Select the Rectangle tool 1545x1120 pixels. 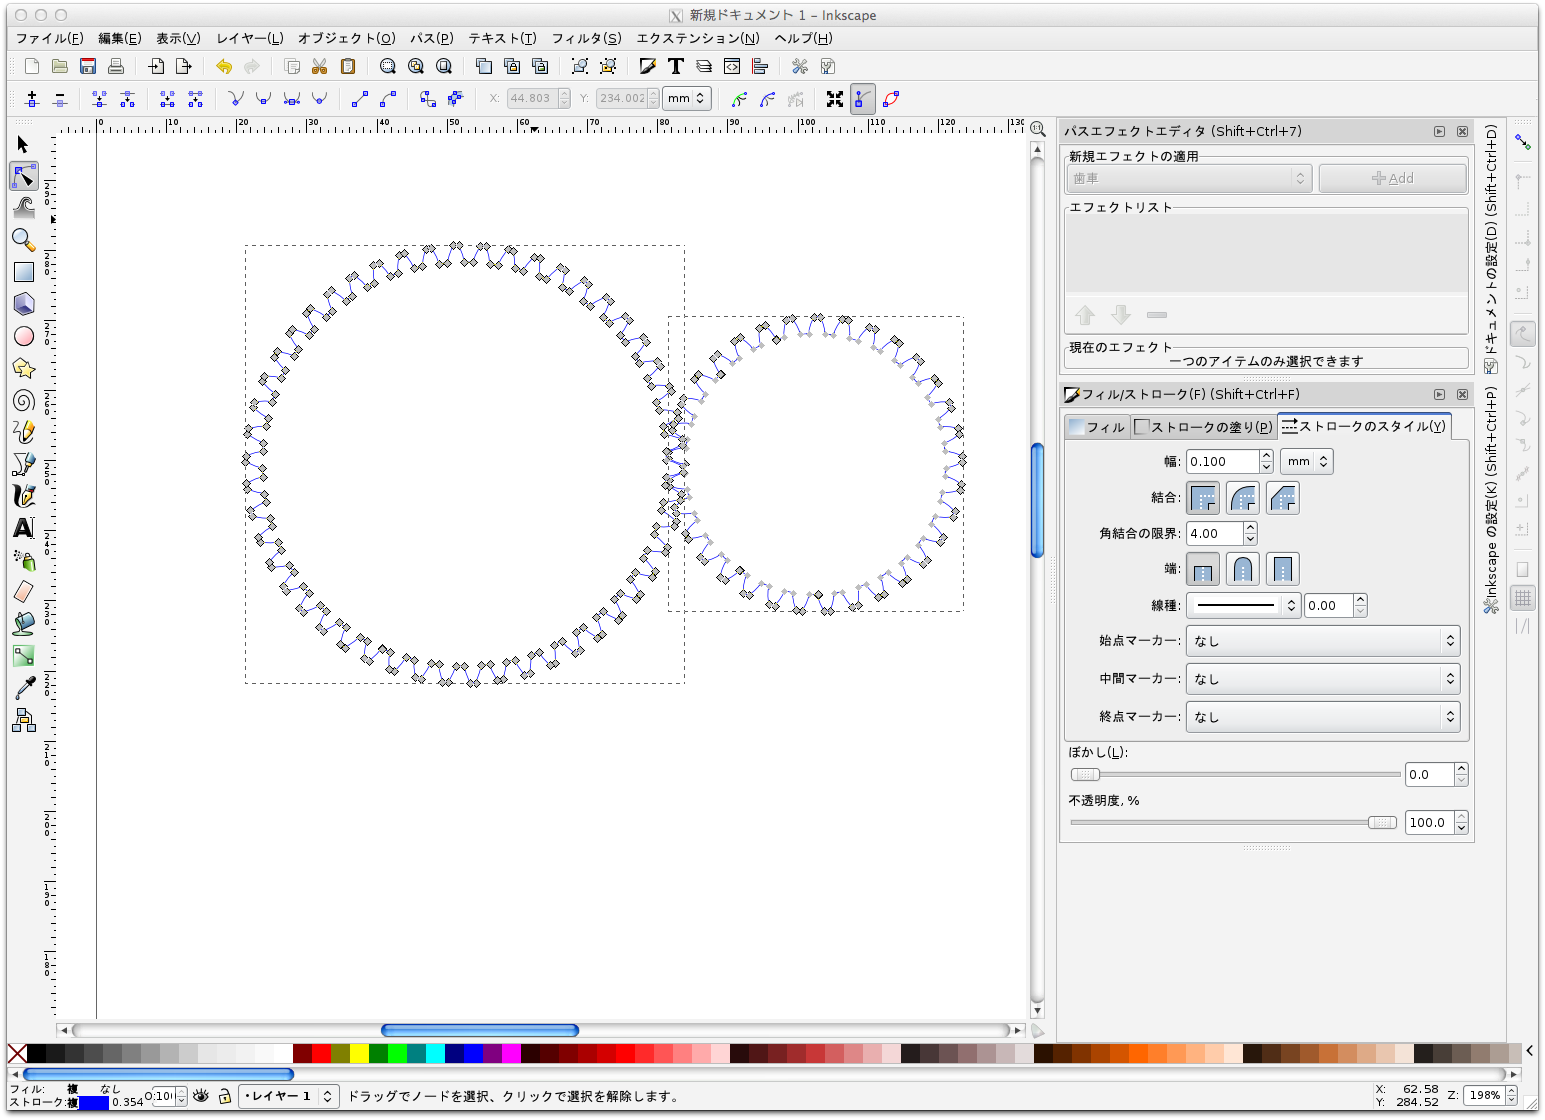click(x=24, y=272)
